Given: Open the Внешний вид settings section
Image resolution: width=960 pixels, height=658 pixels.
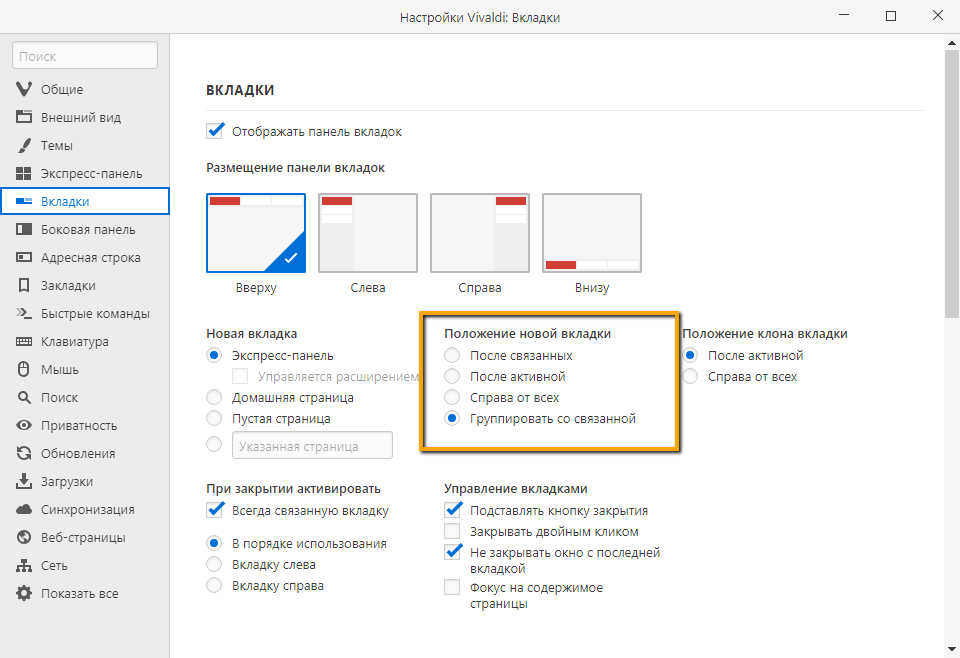Looking at the screenshot, I should tap(84, 117).
